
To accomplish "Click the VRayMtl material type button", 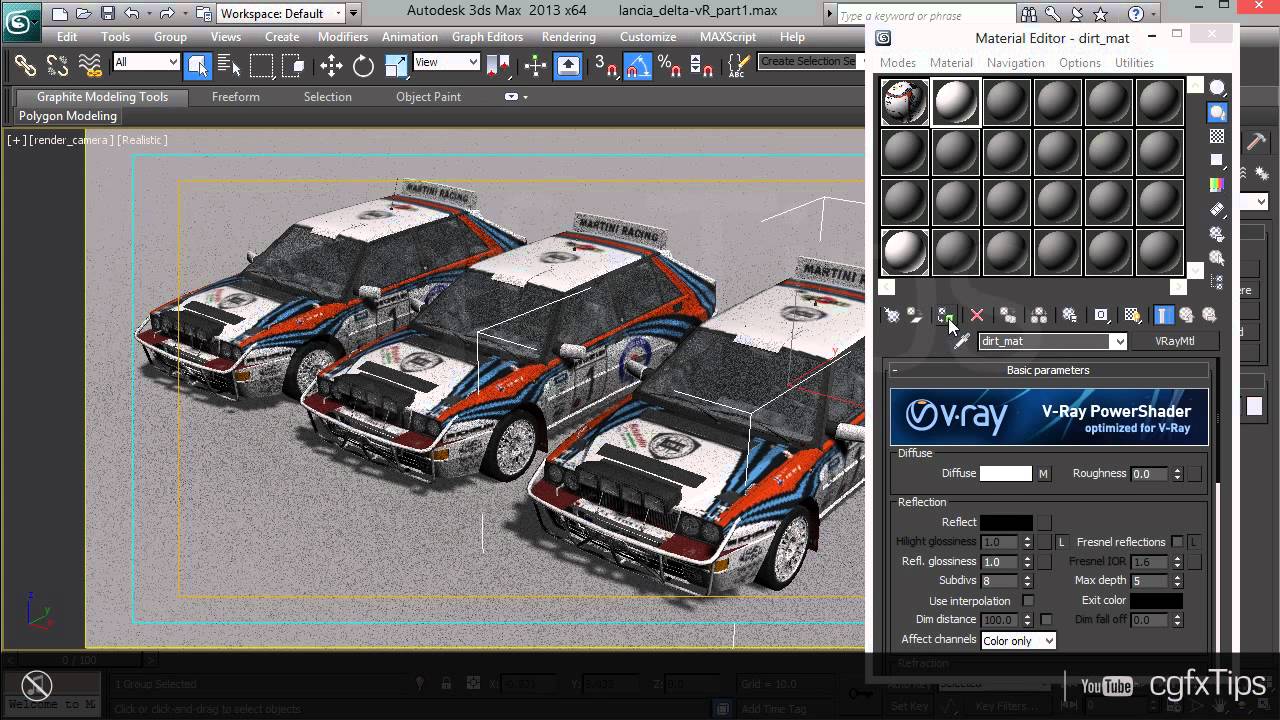I will 1174,341.
